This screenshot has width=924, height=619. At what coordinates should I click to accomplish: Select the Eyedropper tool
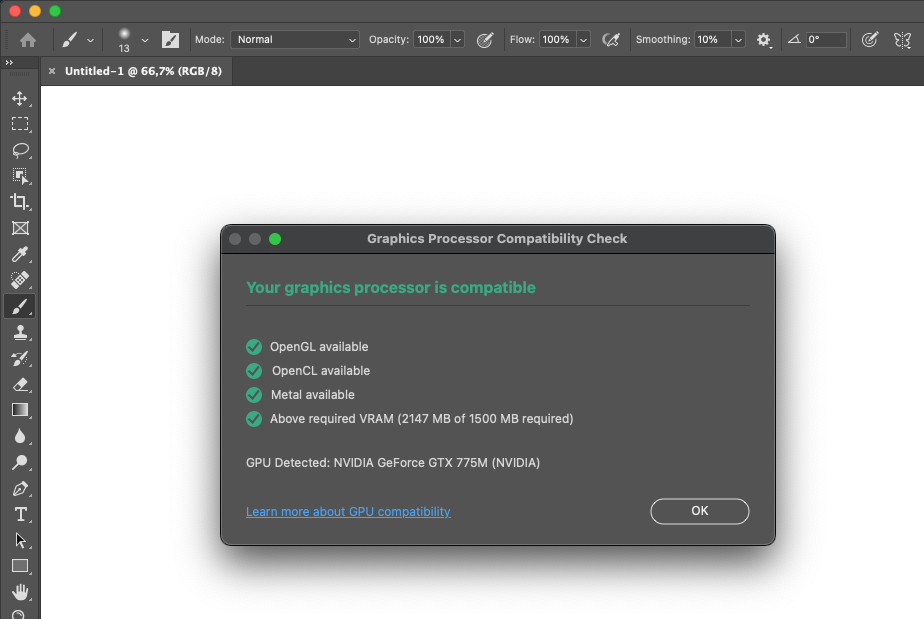click(20, 254)
